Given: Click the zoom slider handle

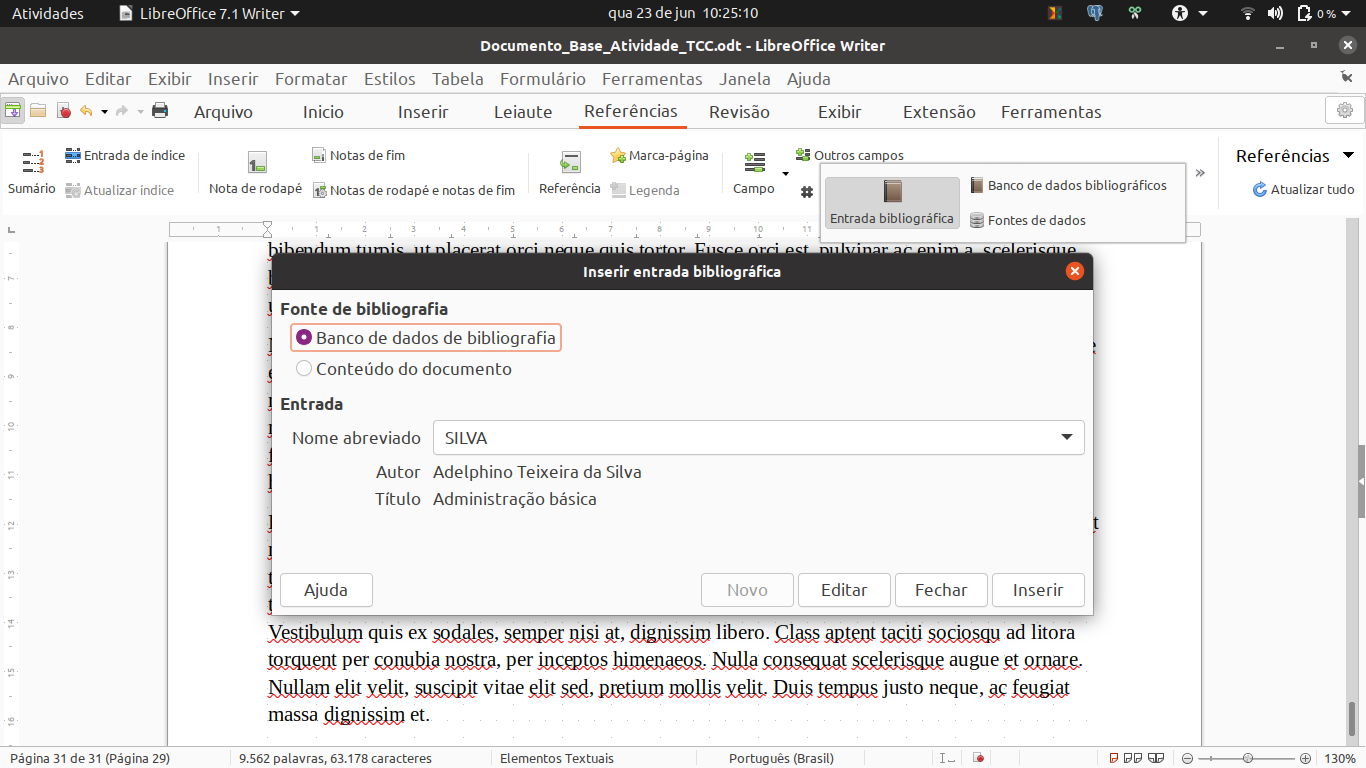Looking at the screenshot, I should click(1247, 758).
